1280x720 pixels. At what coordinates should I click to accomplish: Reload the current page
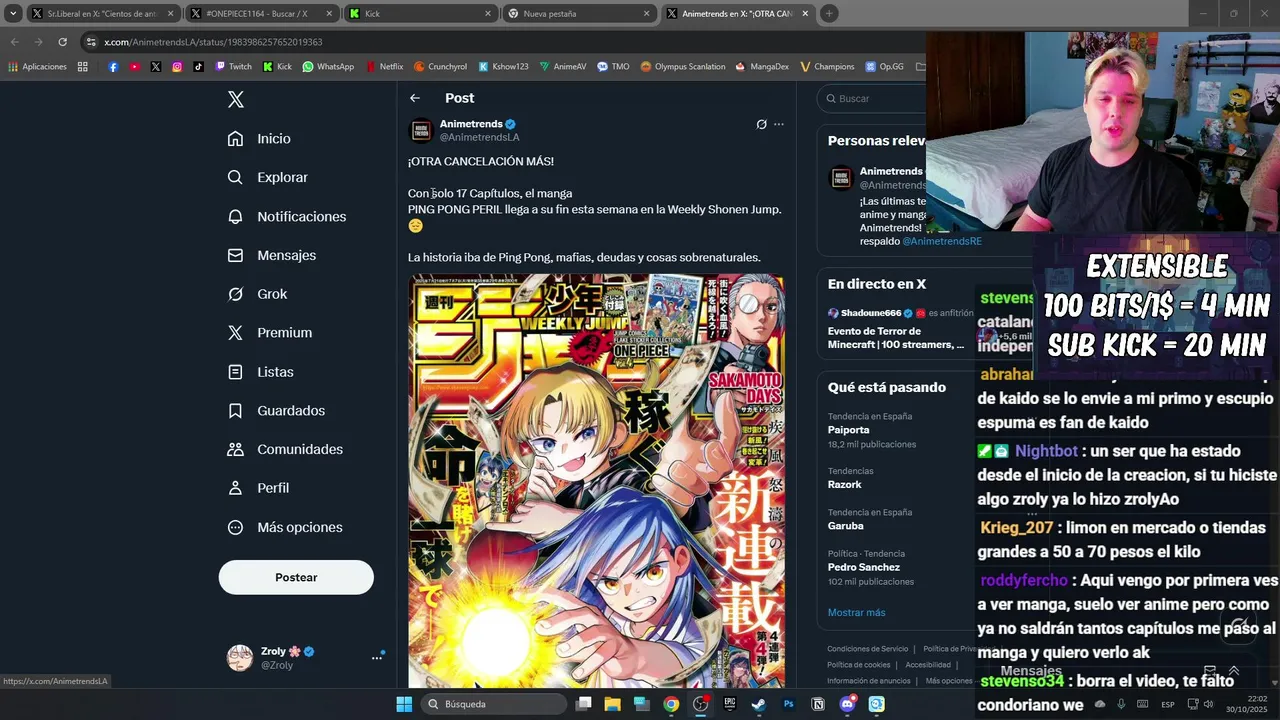tap(62, 42)
